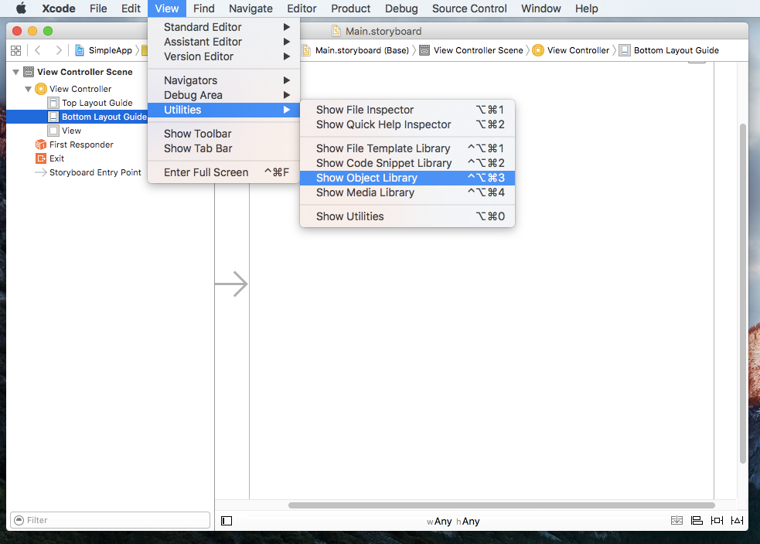Select Show Quick Help Inspector

407,124
